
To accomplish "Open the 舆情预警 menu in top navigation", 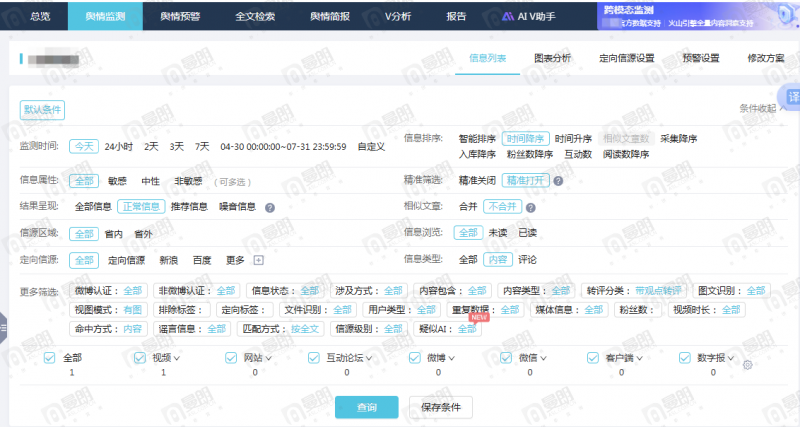I will coord(180,16).
